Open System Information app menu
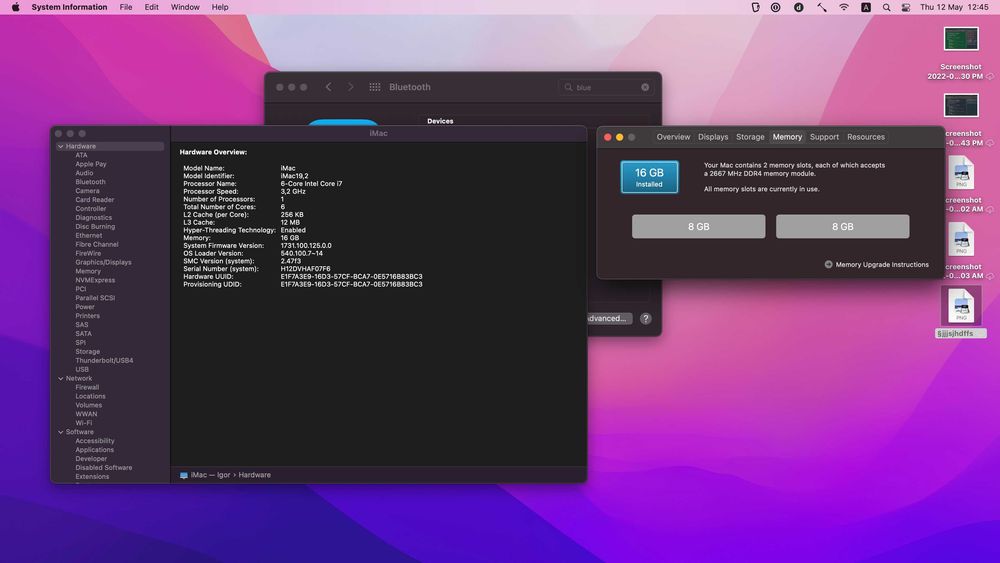 coord(69,7)
